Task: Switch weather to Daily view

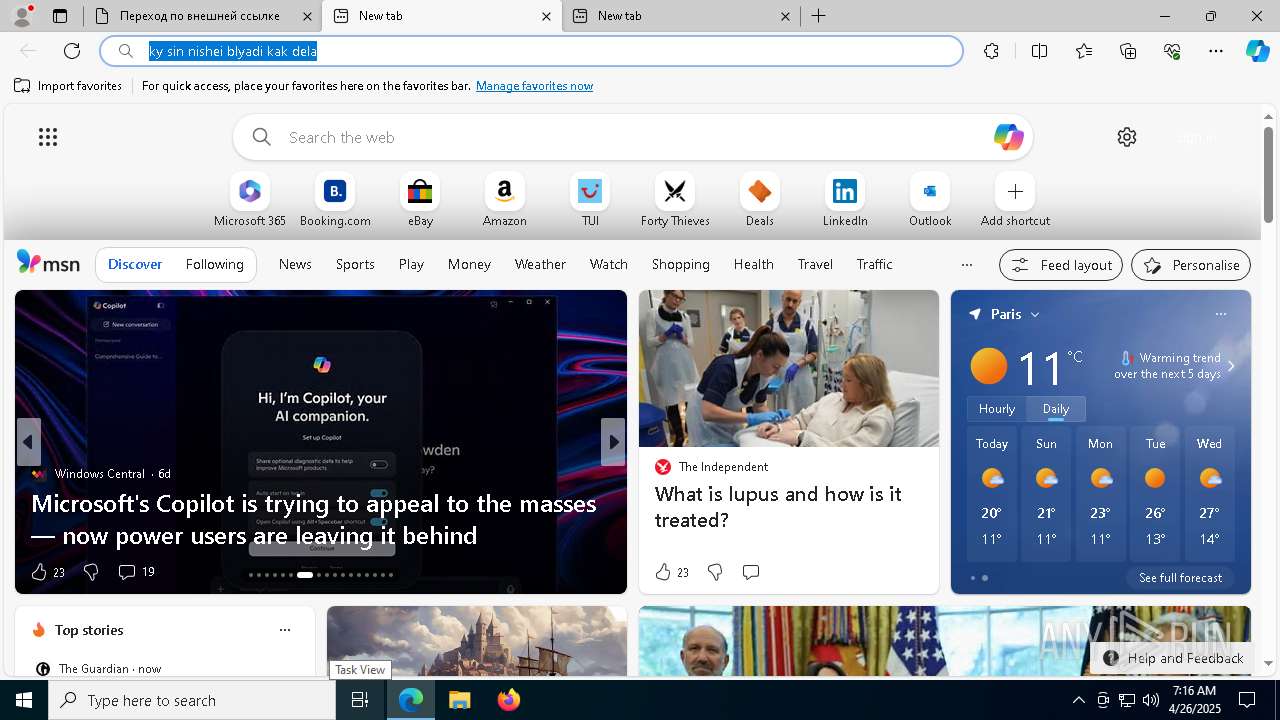Action: [x=1056, y=409]
